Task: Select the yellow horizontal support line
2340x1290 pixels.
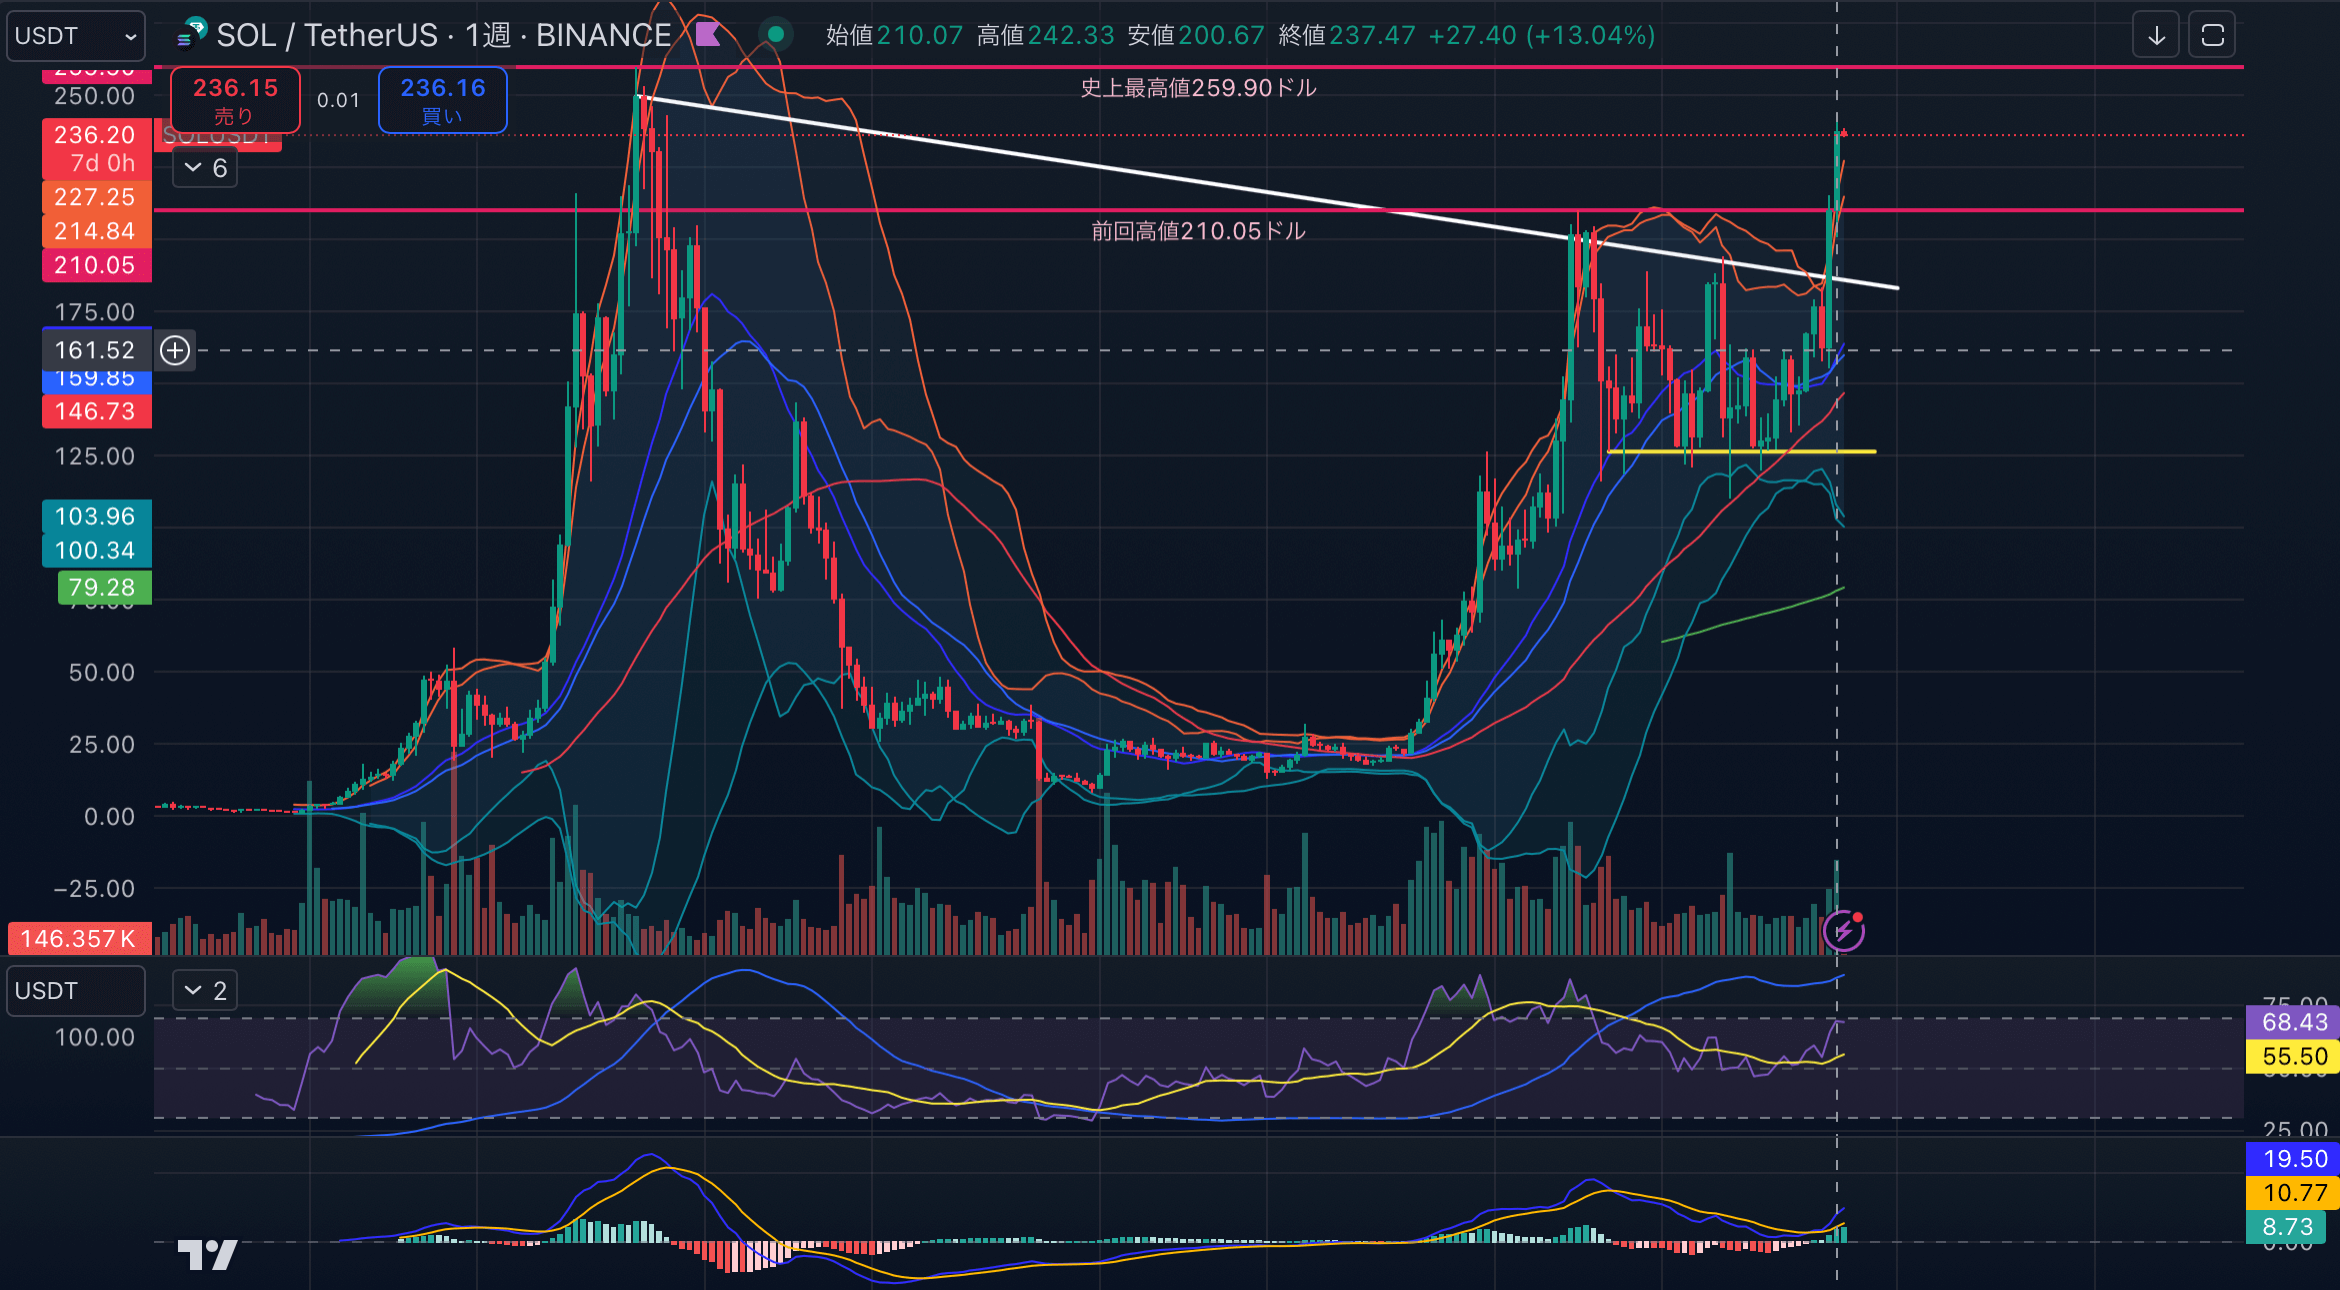Action: click(1741, 452)
